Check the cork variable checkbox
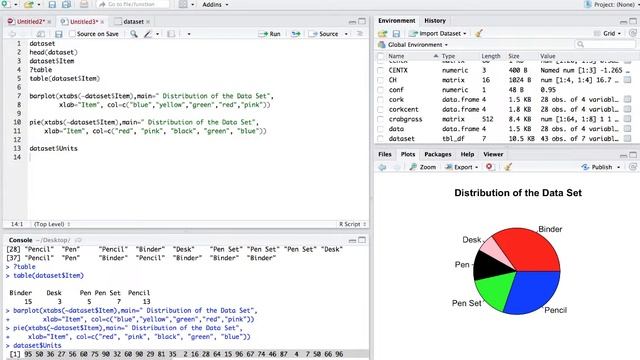This screenshot has width=640, height=360. (x=380, y=100)
